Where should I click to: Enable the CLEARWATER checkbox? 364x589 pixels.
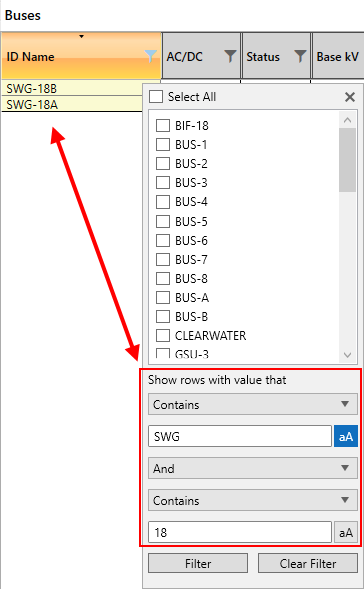coord(163,335)
